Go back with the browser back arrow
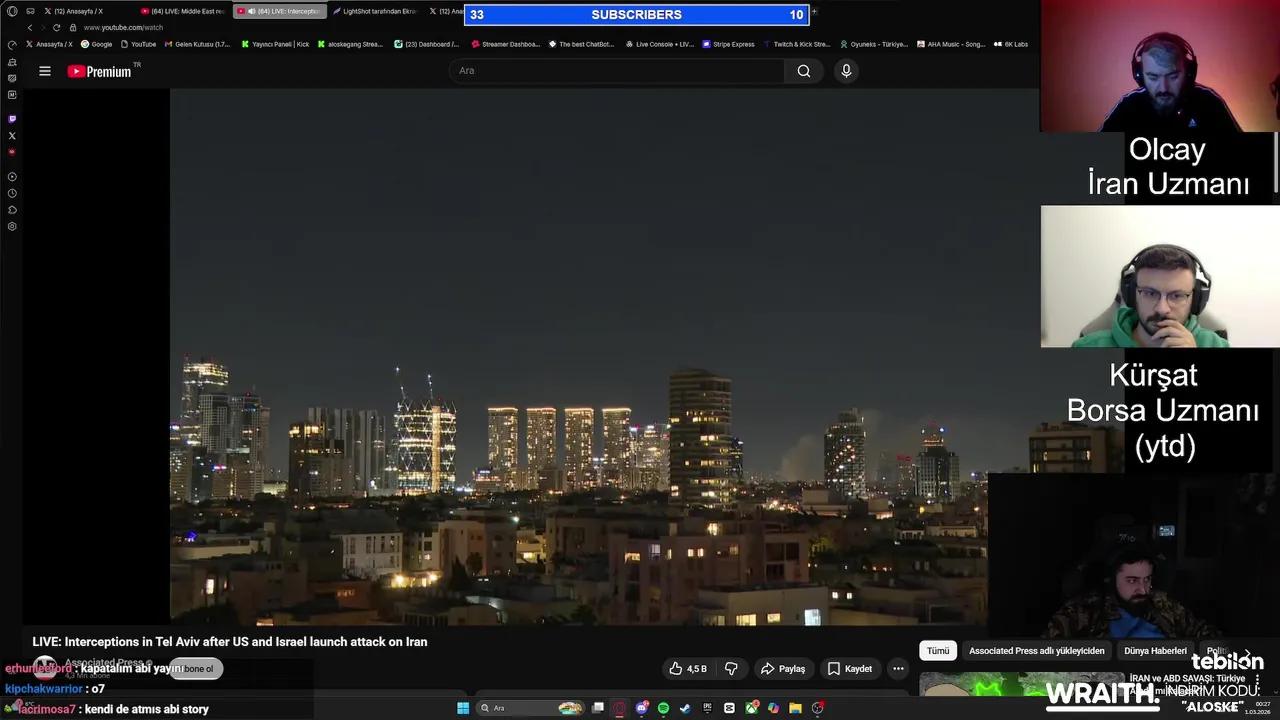Image resolution: width=1280 pixels, height=720 pixels. point(30,28)
